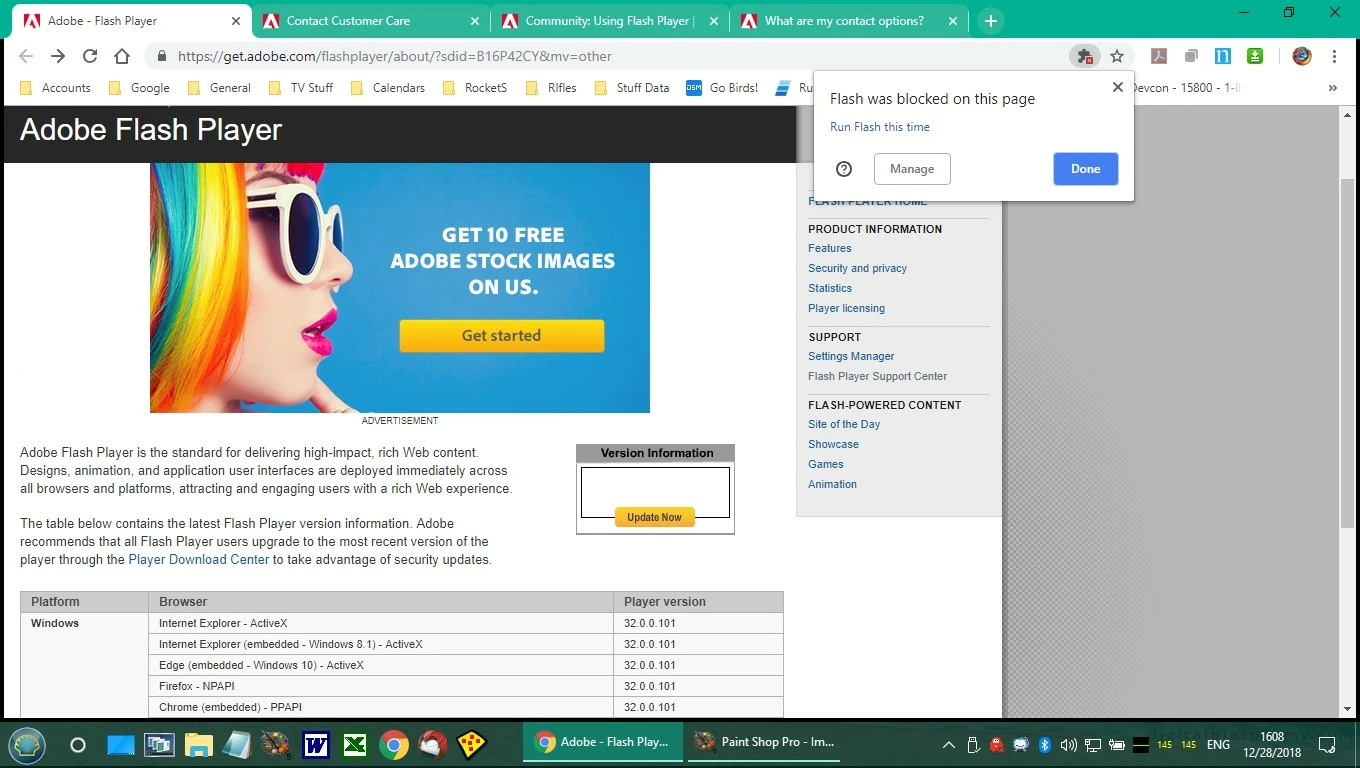Click the yellow diamond app on taskbar
Viewport: 1360px width, 768px height.
pos(471,745)
